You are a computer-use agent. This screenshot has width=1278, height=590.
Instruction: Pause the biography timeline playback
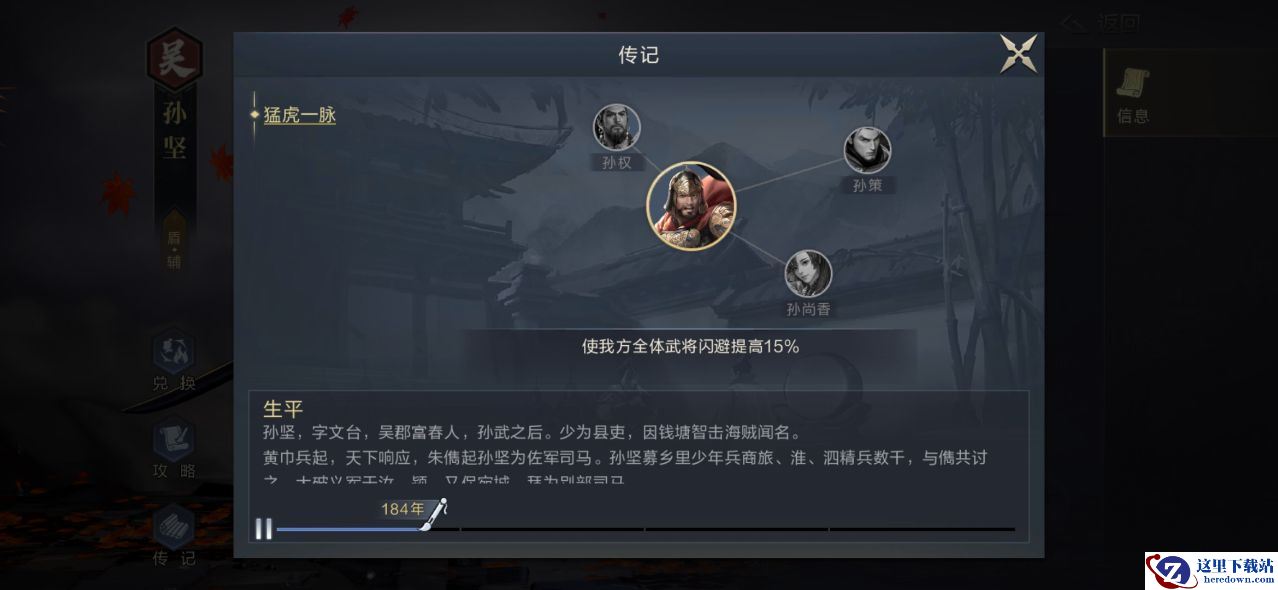[x=263, y=529]
